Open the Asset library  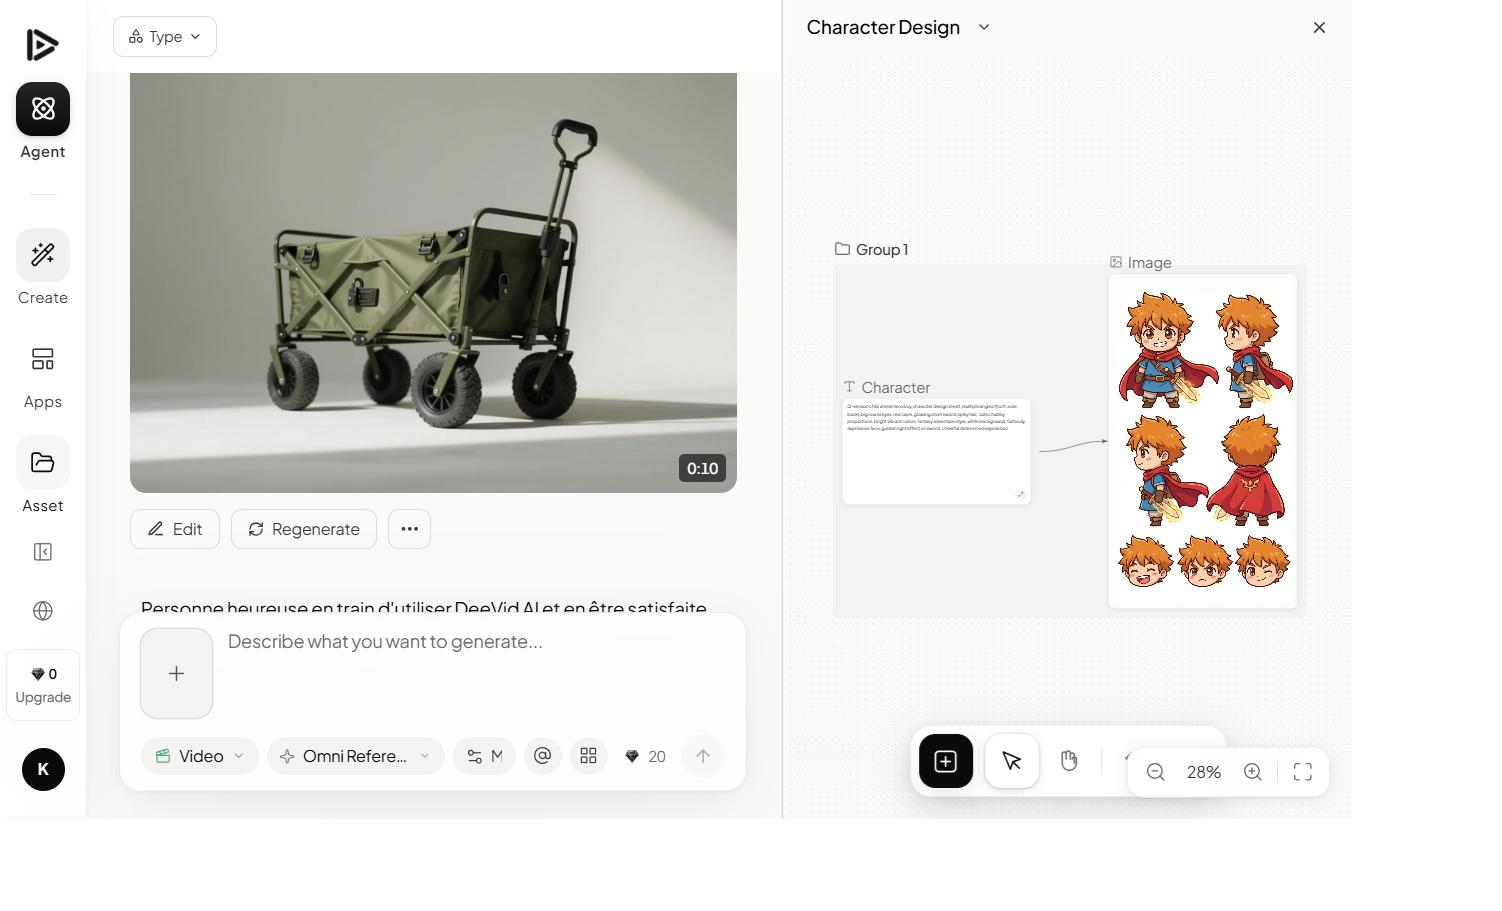coord(42,461)
